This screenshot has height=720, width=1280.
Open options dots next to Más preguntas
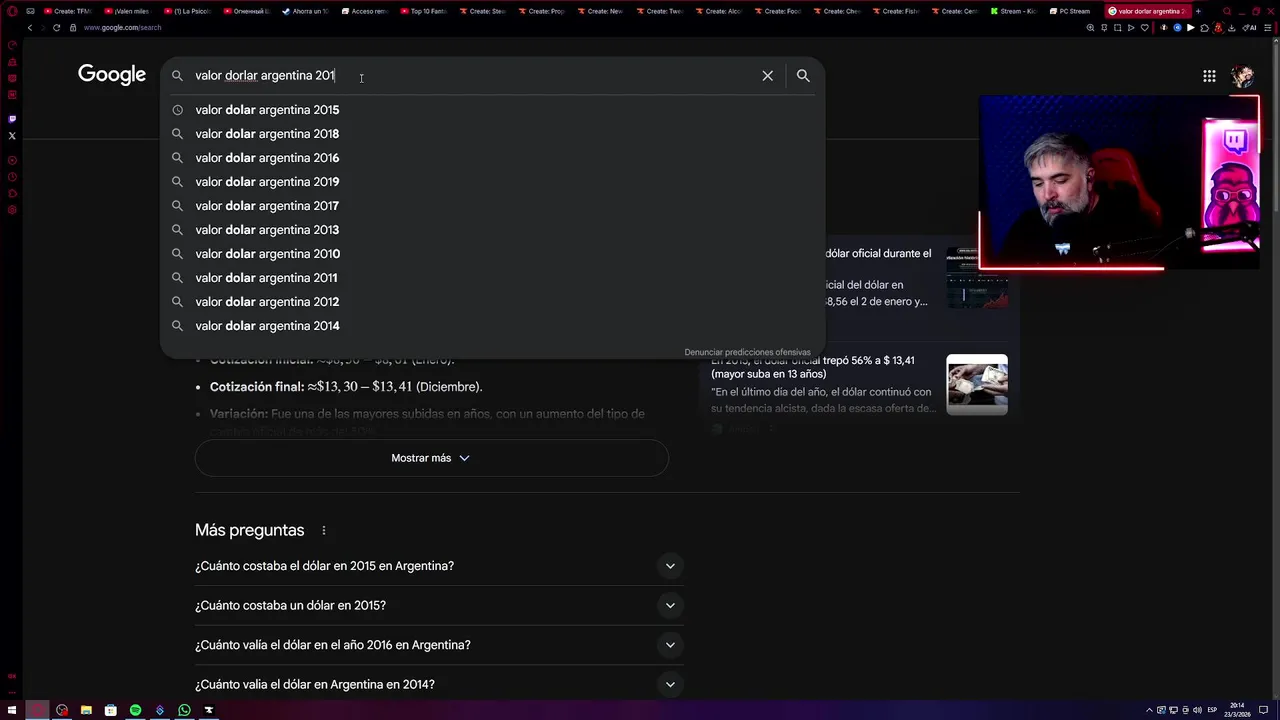point(323,531)
